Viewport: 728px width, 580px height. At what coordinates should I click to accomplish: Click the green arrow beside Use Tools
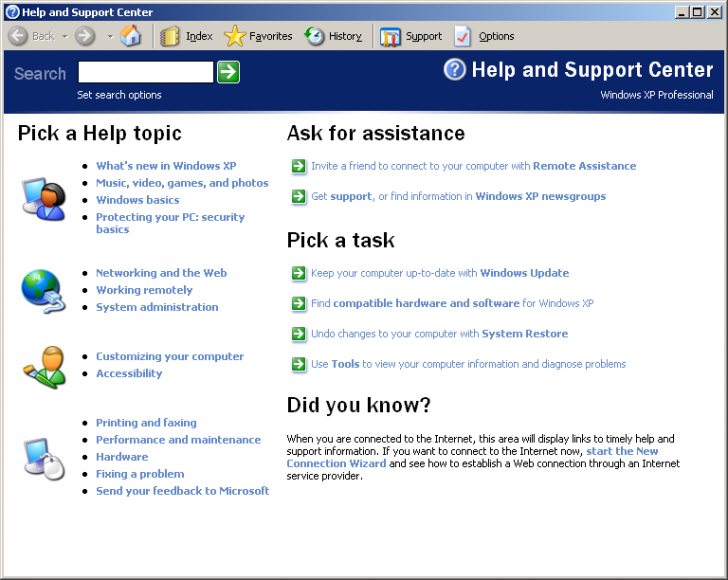pyautogui.click(x=299, y=364)
